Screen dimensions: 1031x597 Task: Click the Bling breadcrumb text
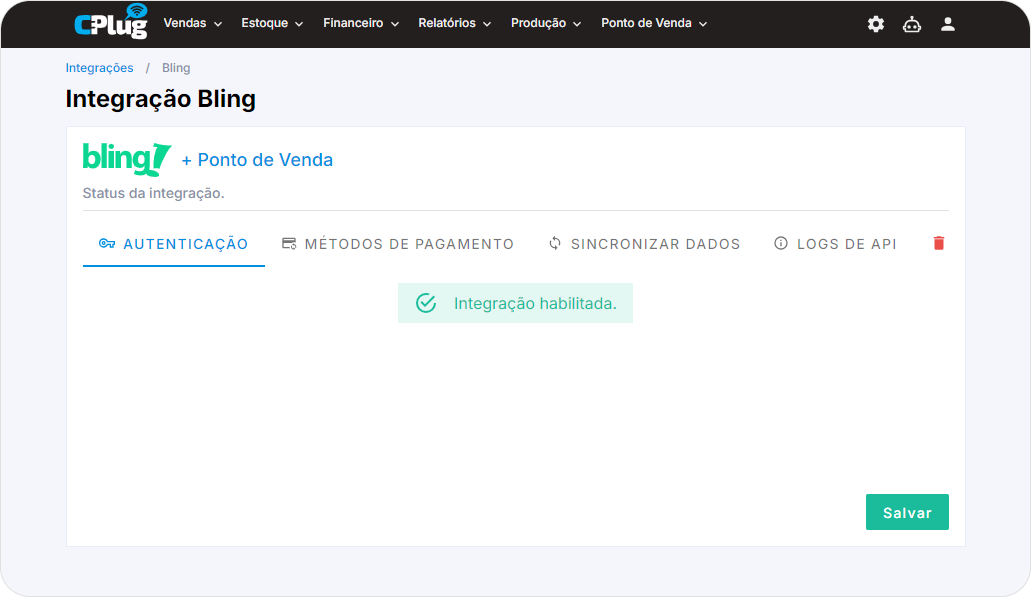176,68
